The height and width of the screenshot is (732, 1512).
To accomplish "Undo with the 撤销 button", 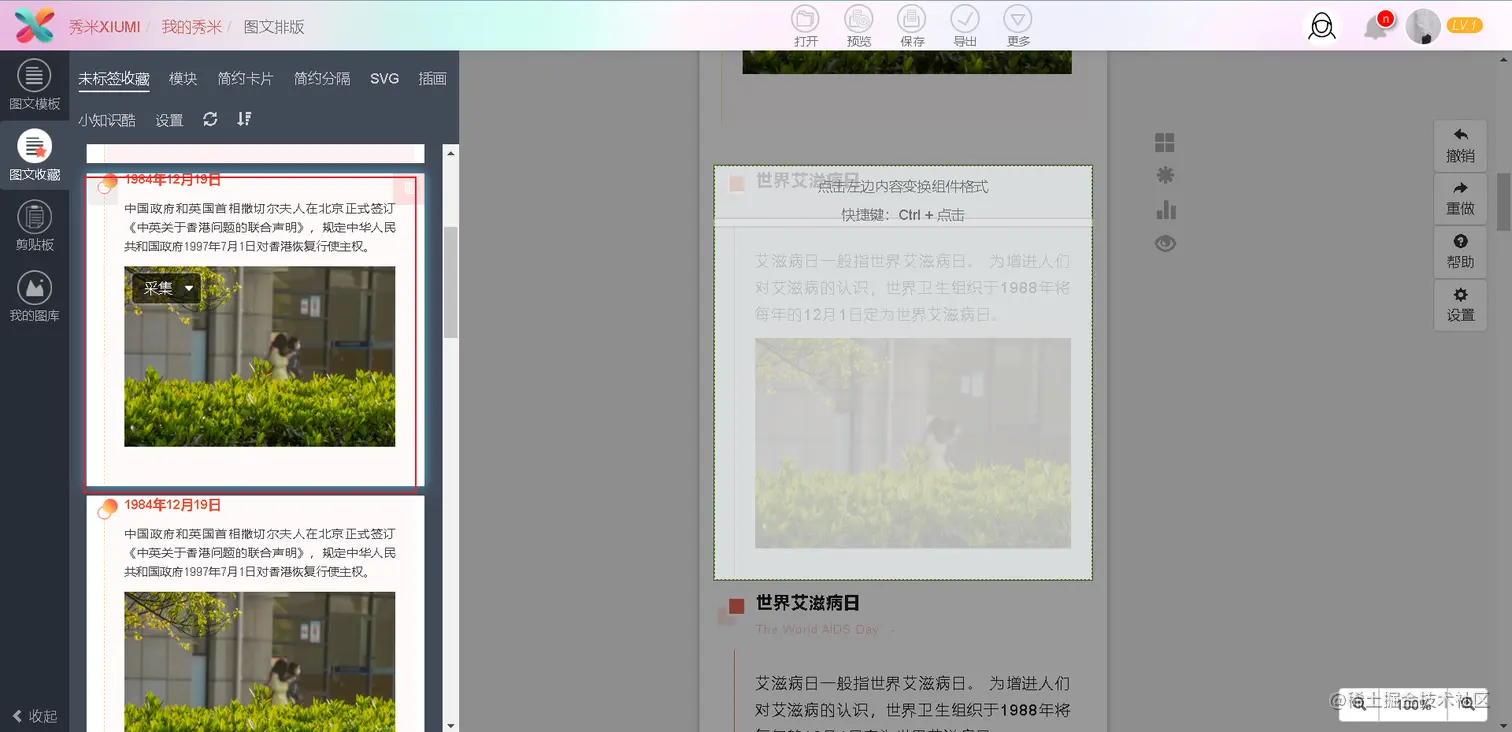I will point(1460,146).
